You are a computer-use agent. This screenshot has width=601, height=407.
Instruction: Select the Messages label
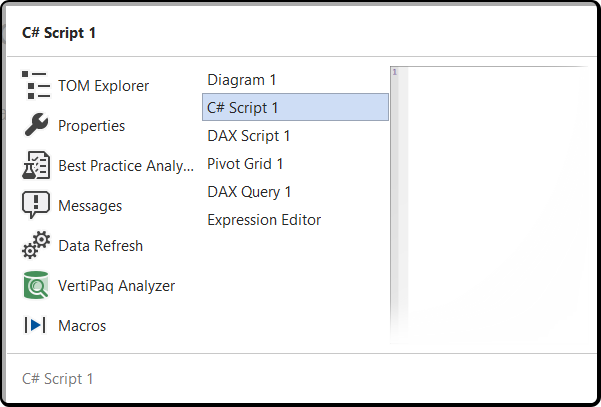click(x=90, y=206)
